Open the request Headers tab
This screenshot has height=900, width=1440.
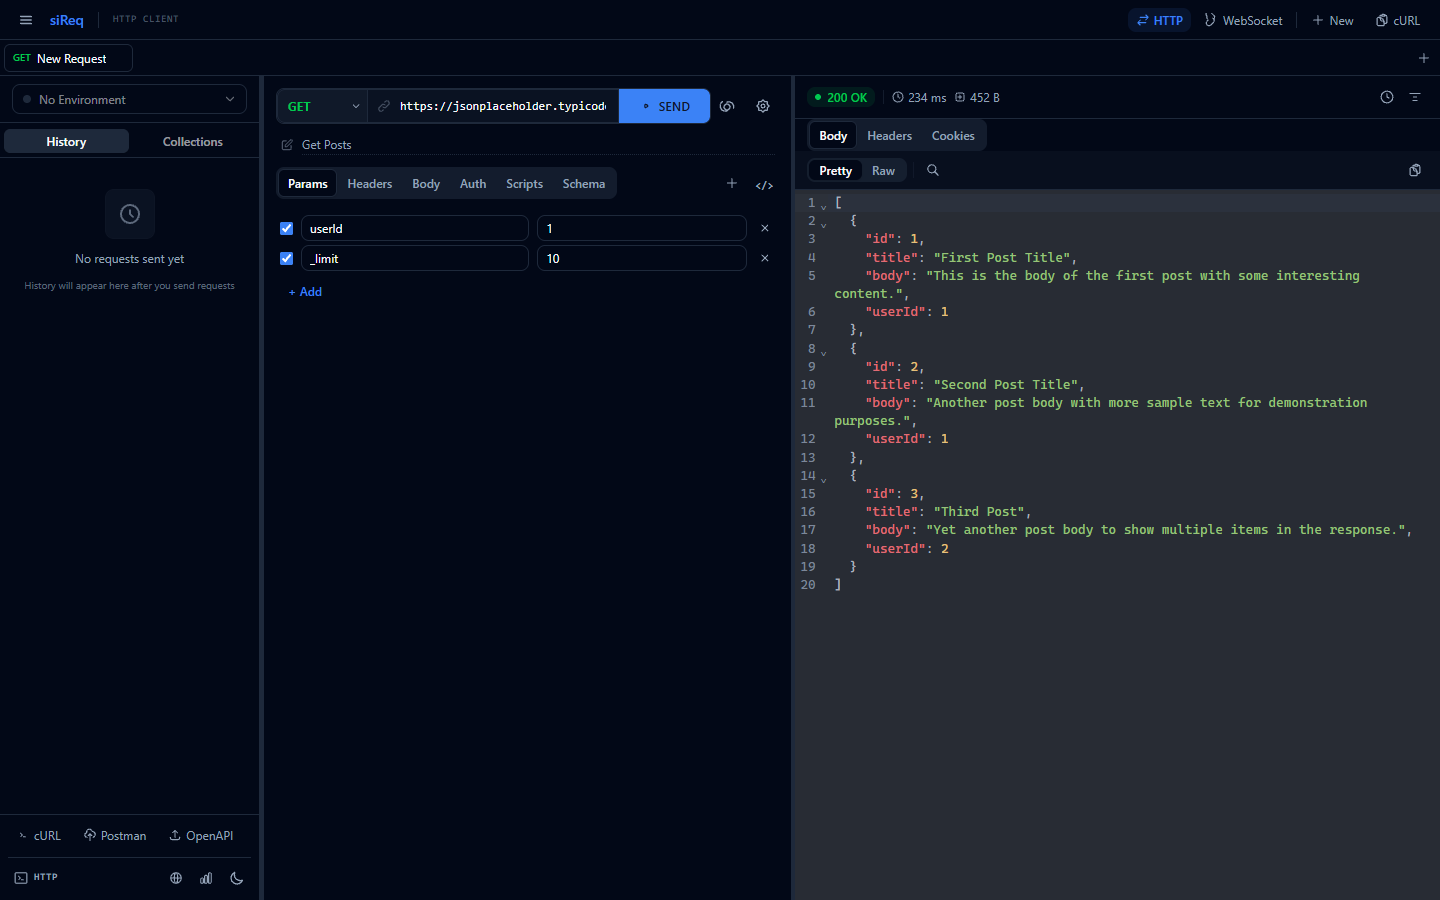[x=370, y=184]
